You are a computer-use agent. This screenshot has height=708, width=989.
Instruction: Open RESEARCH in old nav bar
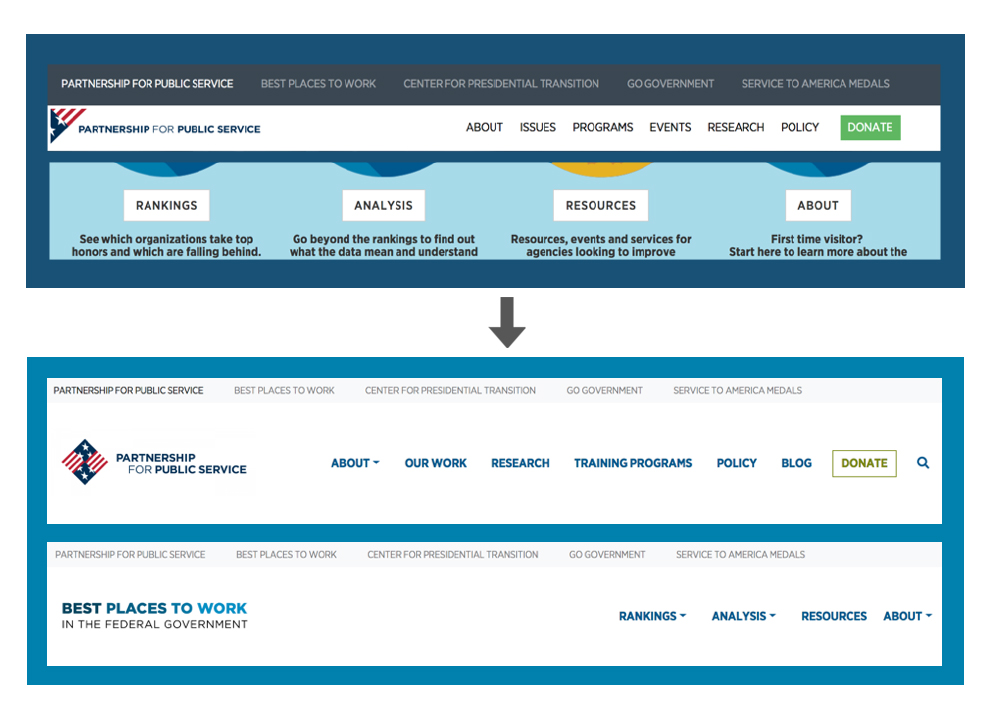click(735, 127)
